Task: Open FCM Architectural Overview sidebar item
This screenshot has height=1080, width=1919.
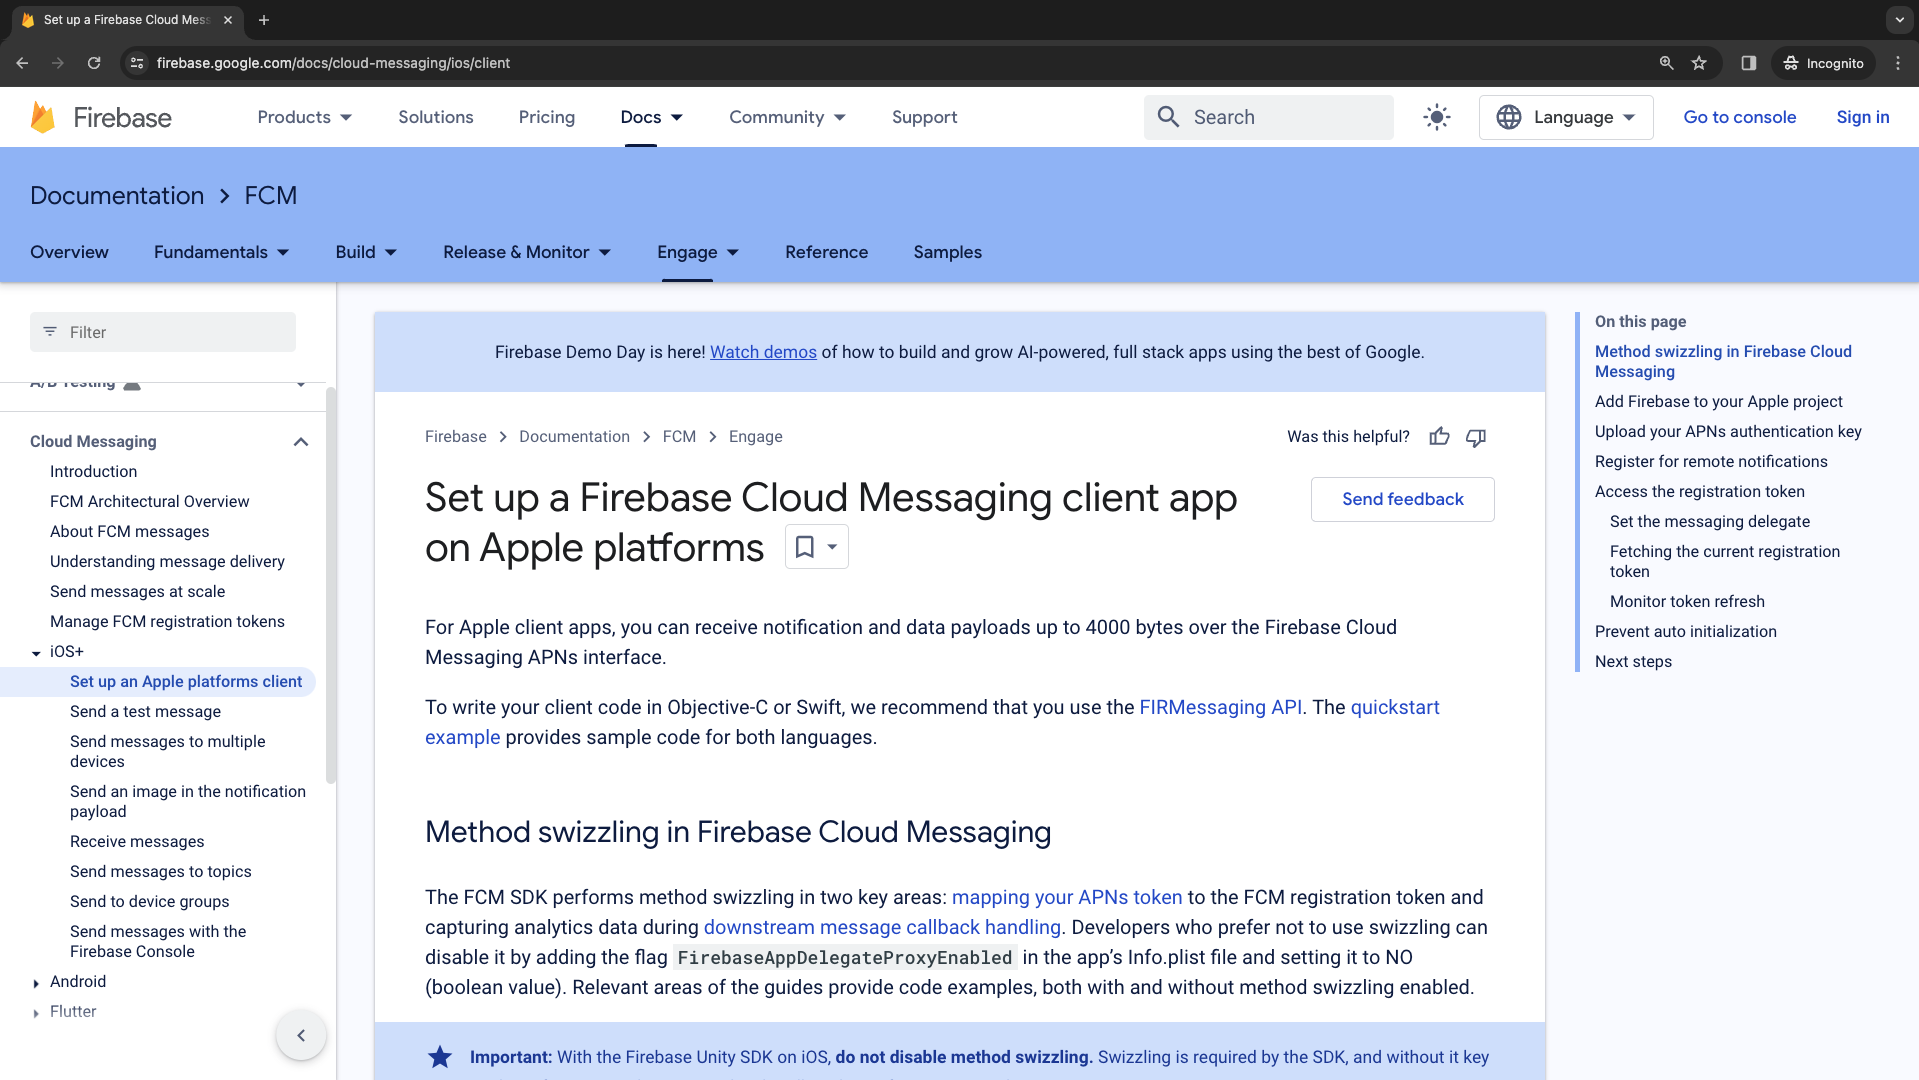Action: coord(149,501)
